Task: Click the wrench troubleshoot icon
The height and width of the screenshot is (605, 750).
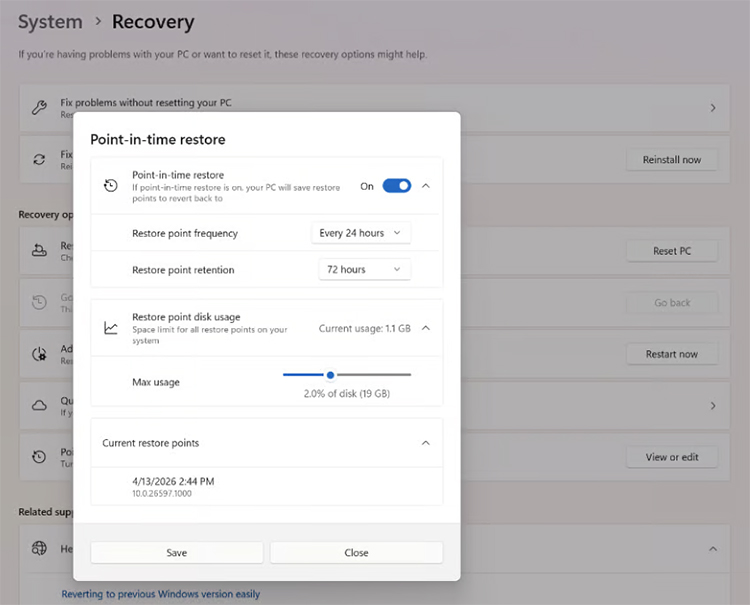Action: [39, 108]
